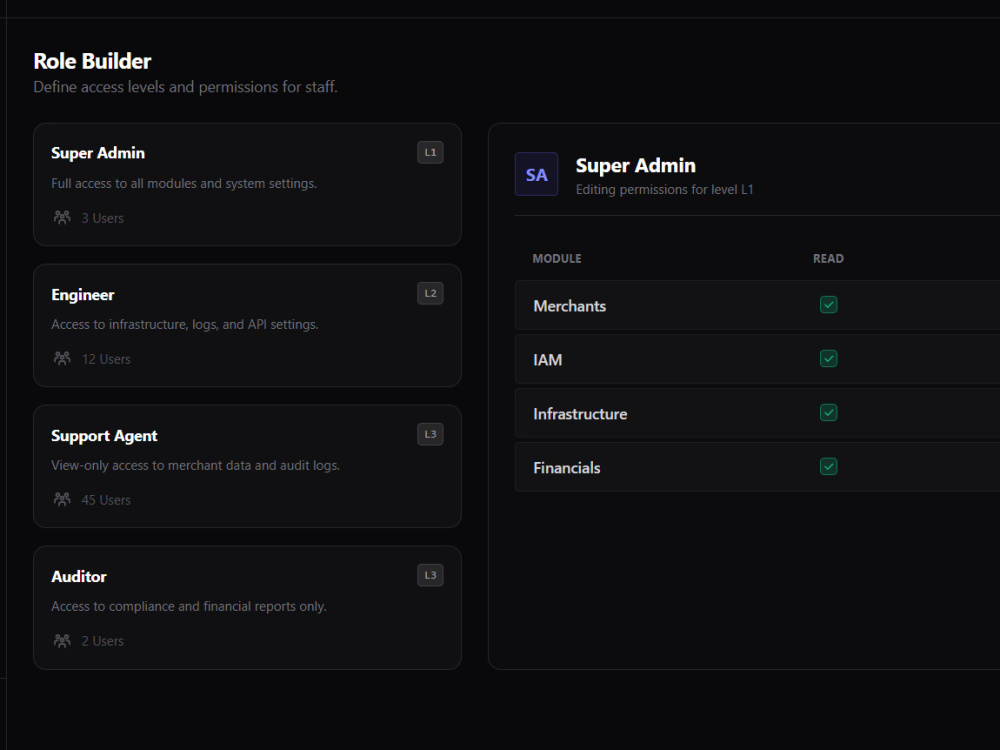The height and width of the screenshot is (750, 1000).
Task: Click the L1 level badge on Super Admin
Action: point(430,152)
